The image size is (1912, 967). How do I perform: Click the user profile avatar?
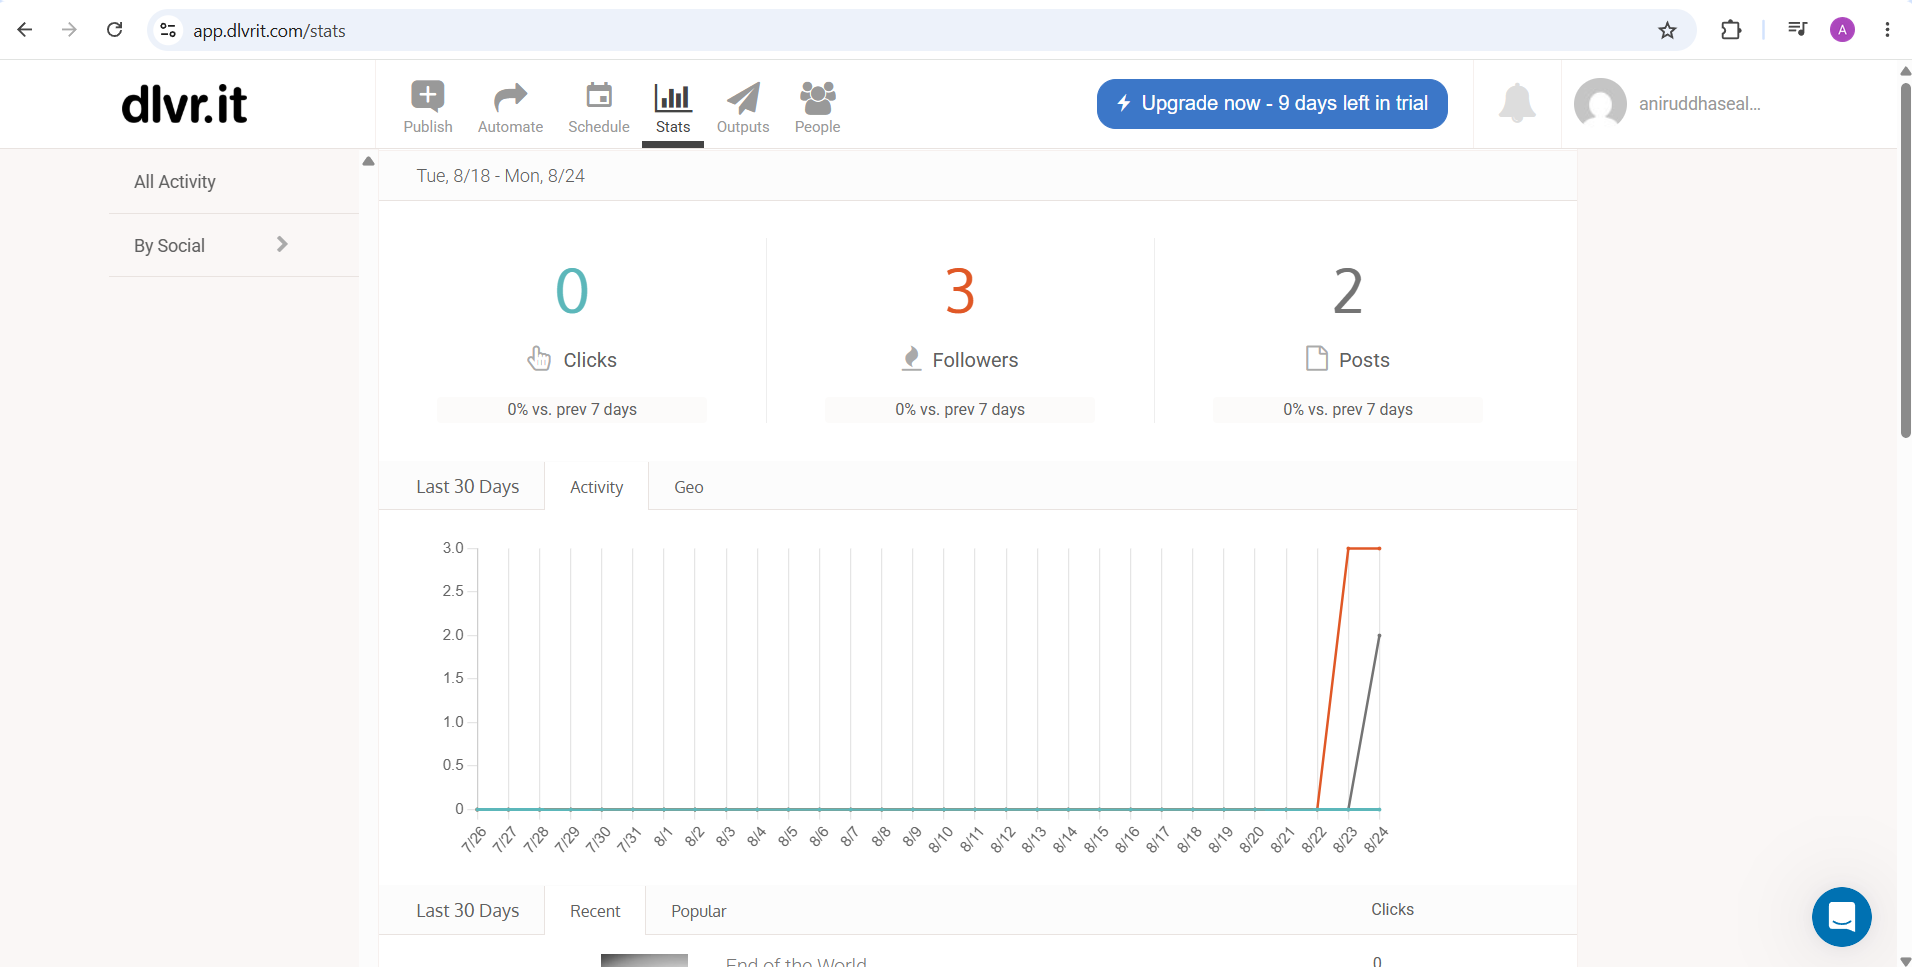[1600, 104]
